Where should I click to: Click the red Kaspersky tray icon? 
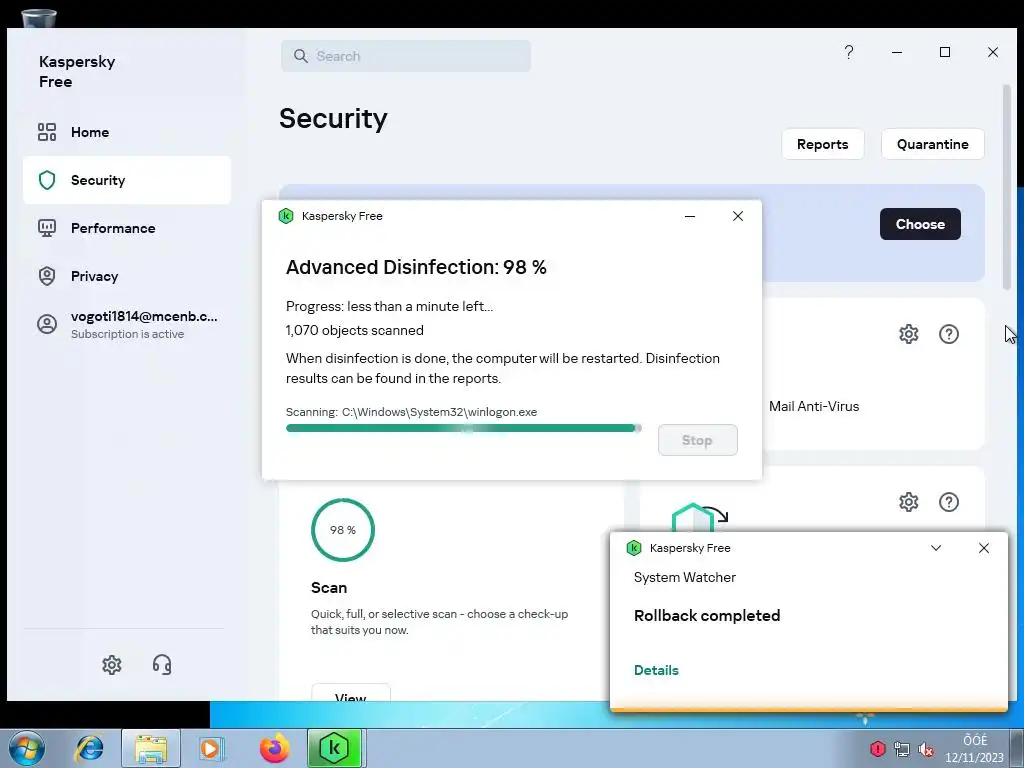pyautogui.click(x=877, y=748)
